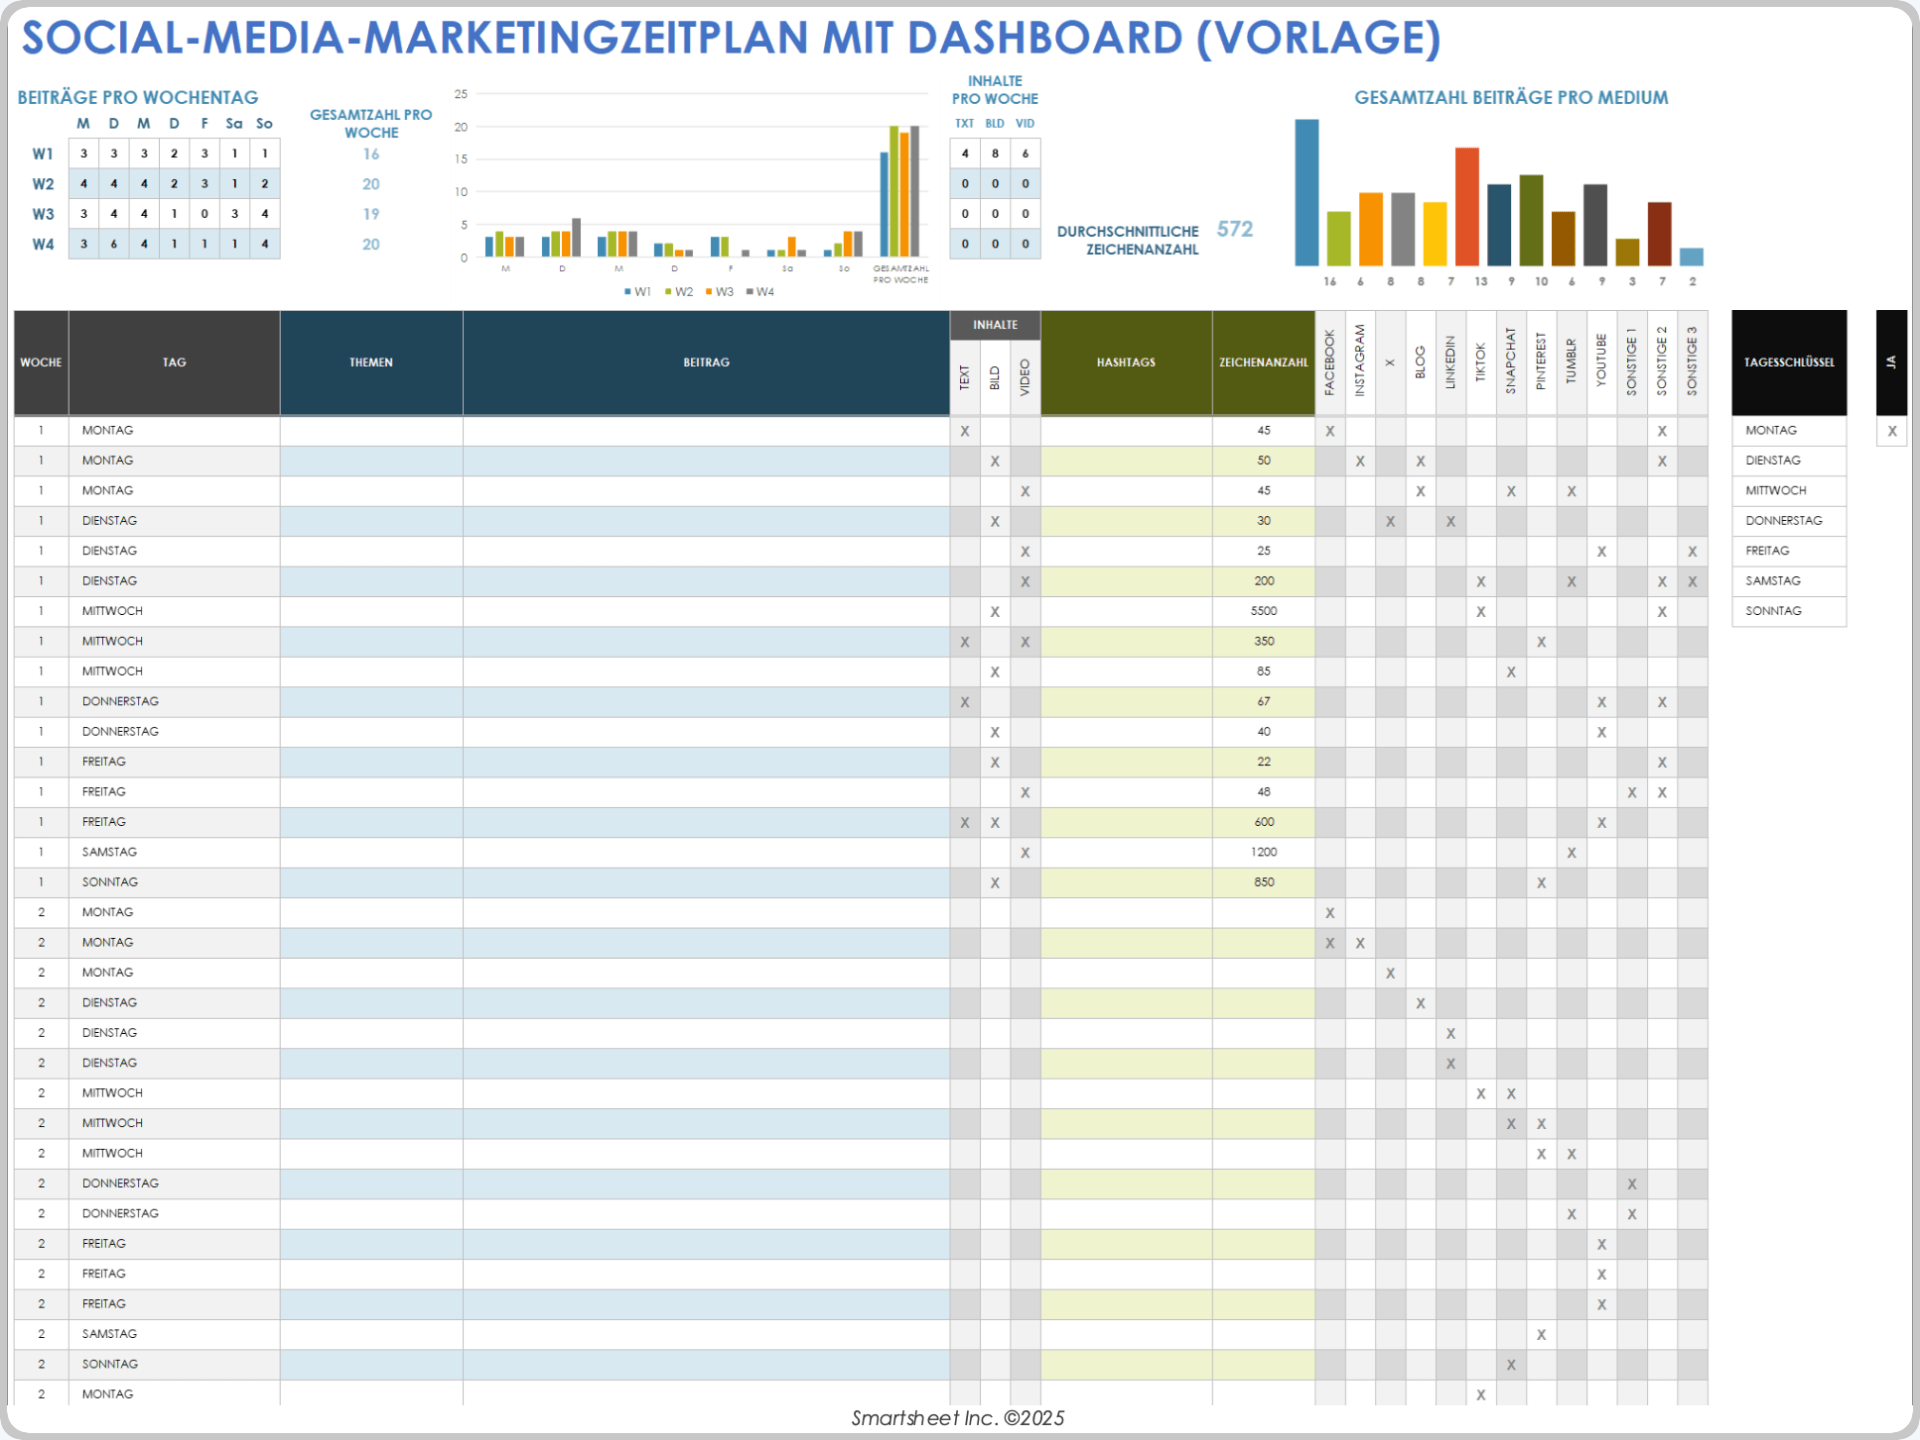Viewport: 1920px width, 1440px height.
Task: Click the GESAMTZAHL PRO WOCHE label
Action: coord(371,123)
